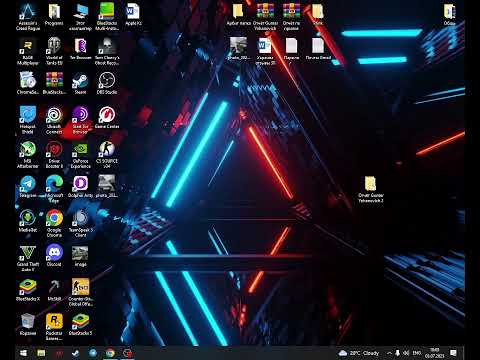Image resolution: width=480 pixels, height=360 pixels.
Task: Launch Tom Clancy's Ghost Recon shortcut
Action: (107, 51)
